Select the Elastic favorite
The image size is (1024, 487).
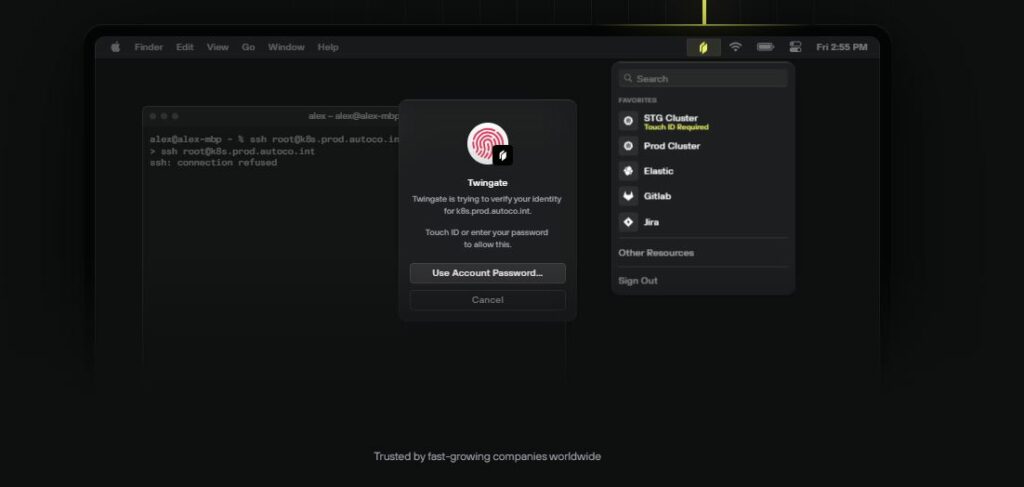tap(703, 171)
